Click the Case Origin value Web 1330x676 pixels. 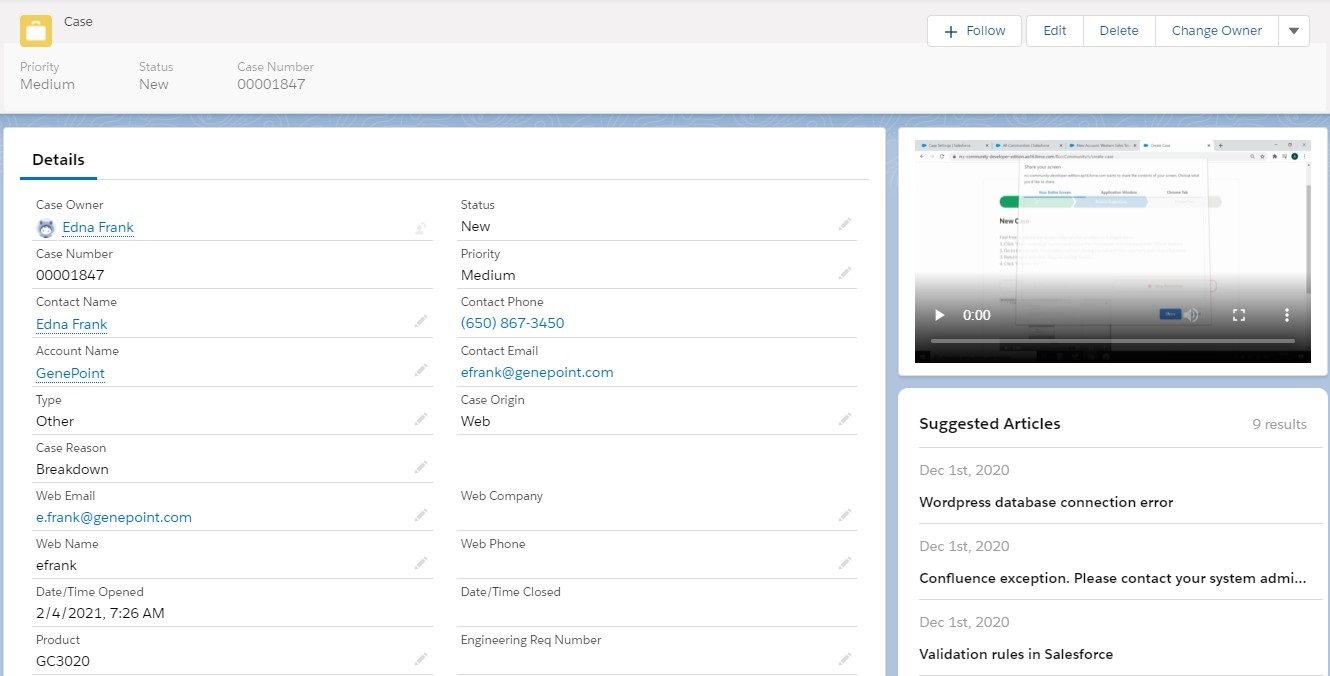pos(476,421)
